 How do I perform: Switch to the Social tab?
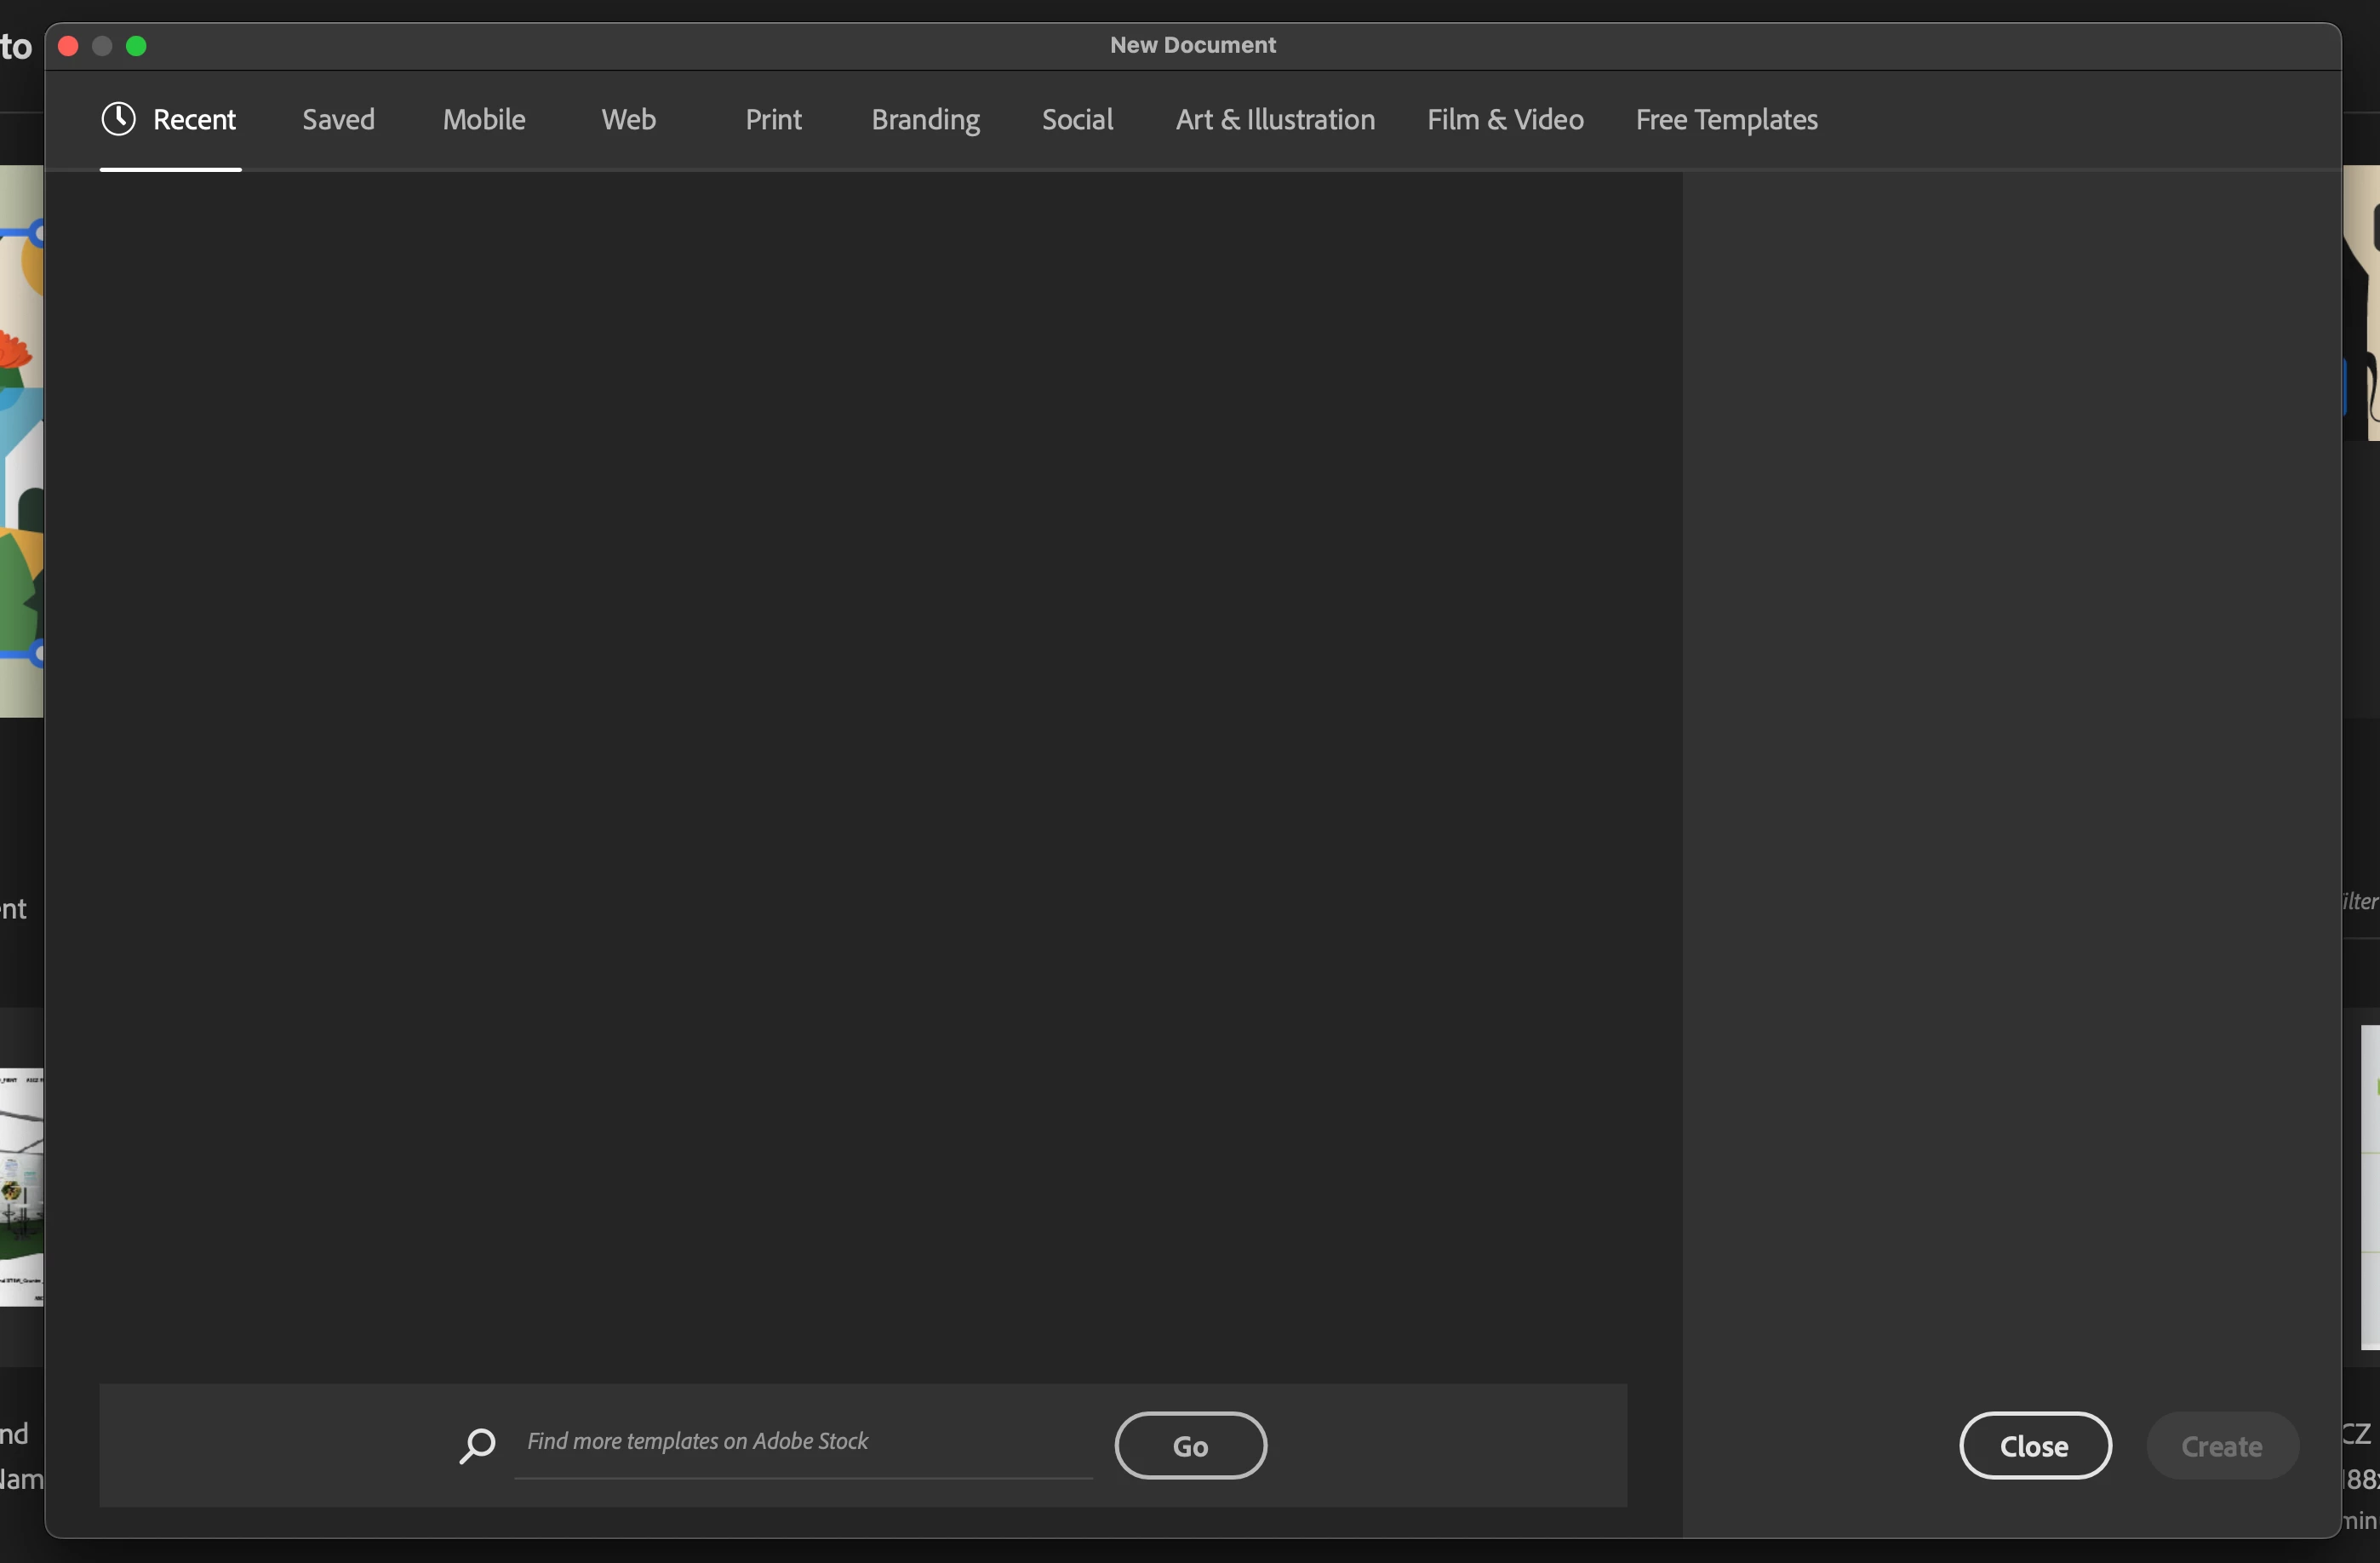(x=1077, y=120)
